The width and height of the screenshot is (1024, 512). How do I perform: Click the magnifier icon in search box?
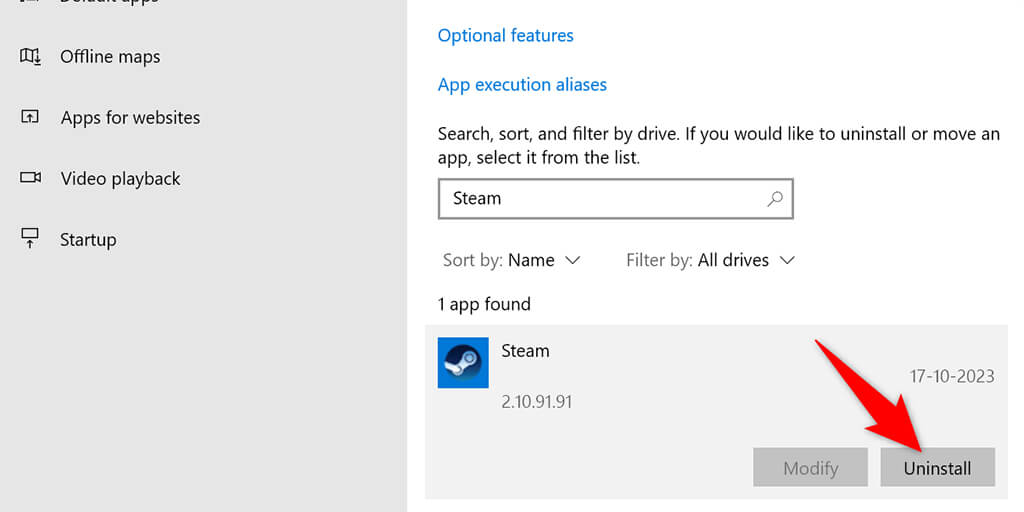point(774,198)
